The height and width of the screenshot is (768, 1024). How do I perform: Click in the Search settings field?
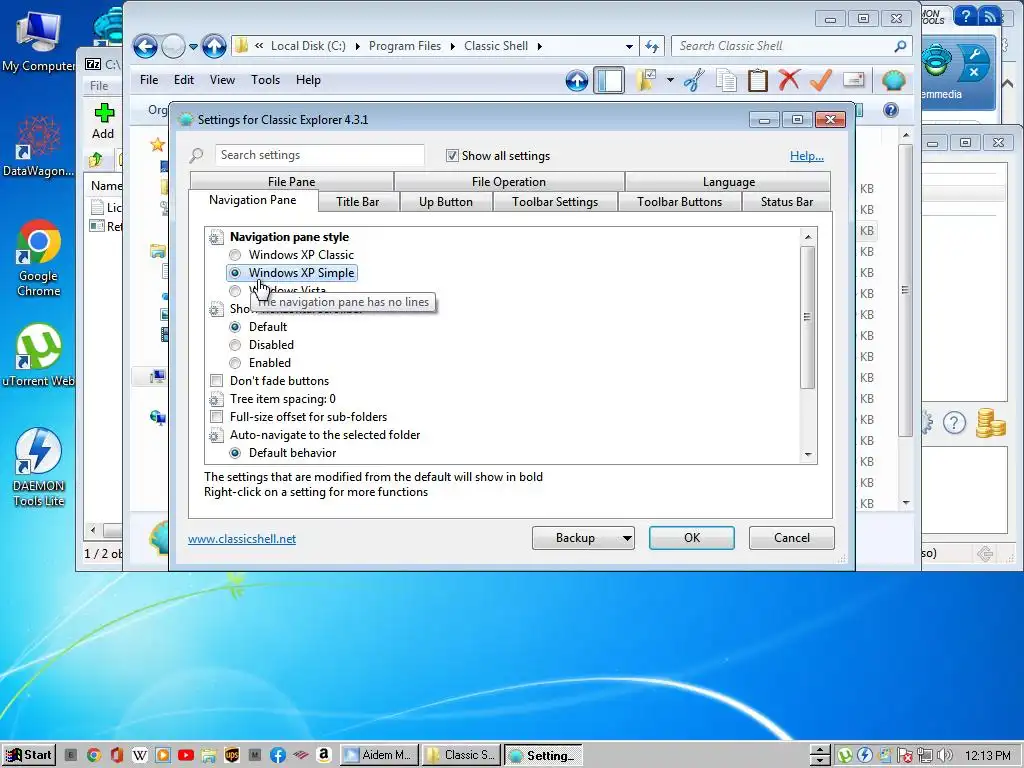pos(319,155)
